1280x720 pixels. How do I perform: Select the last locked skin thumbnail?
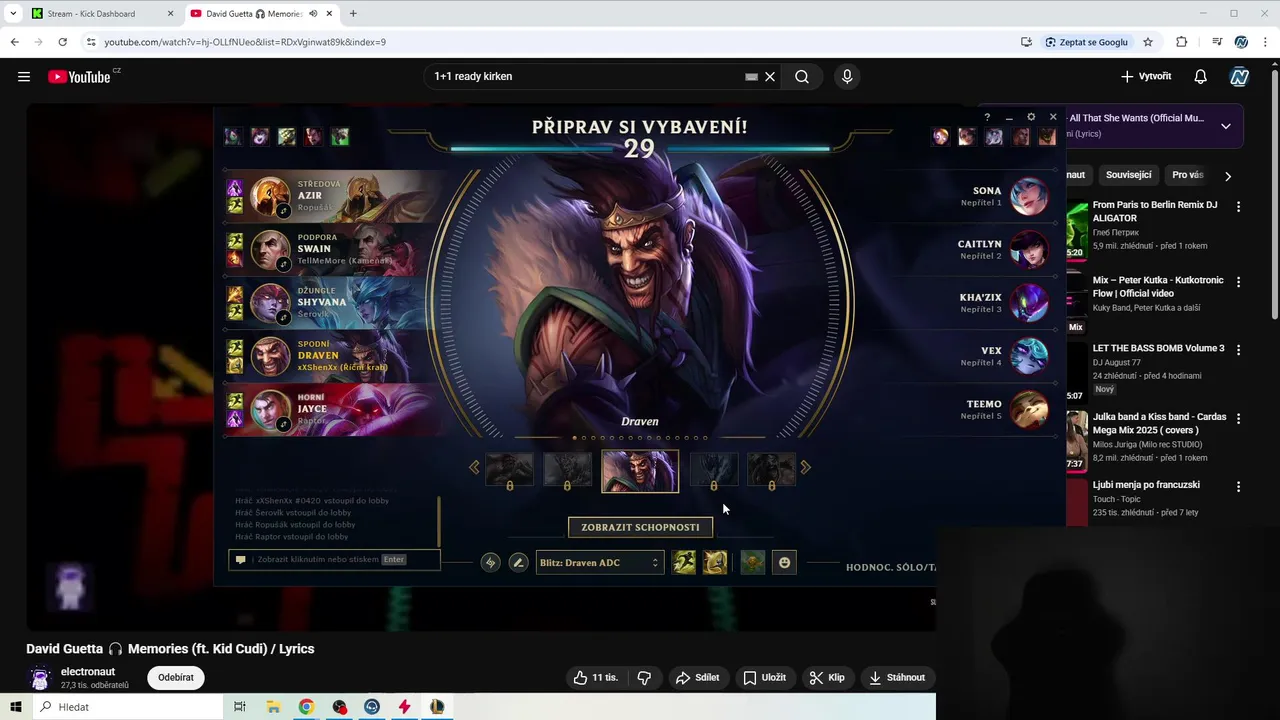771,469
